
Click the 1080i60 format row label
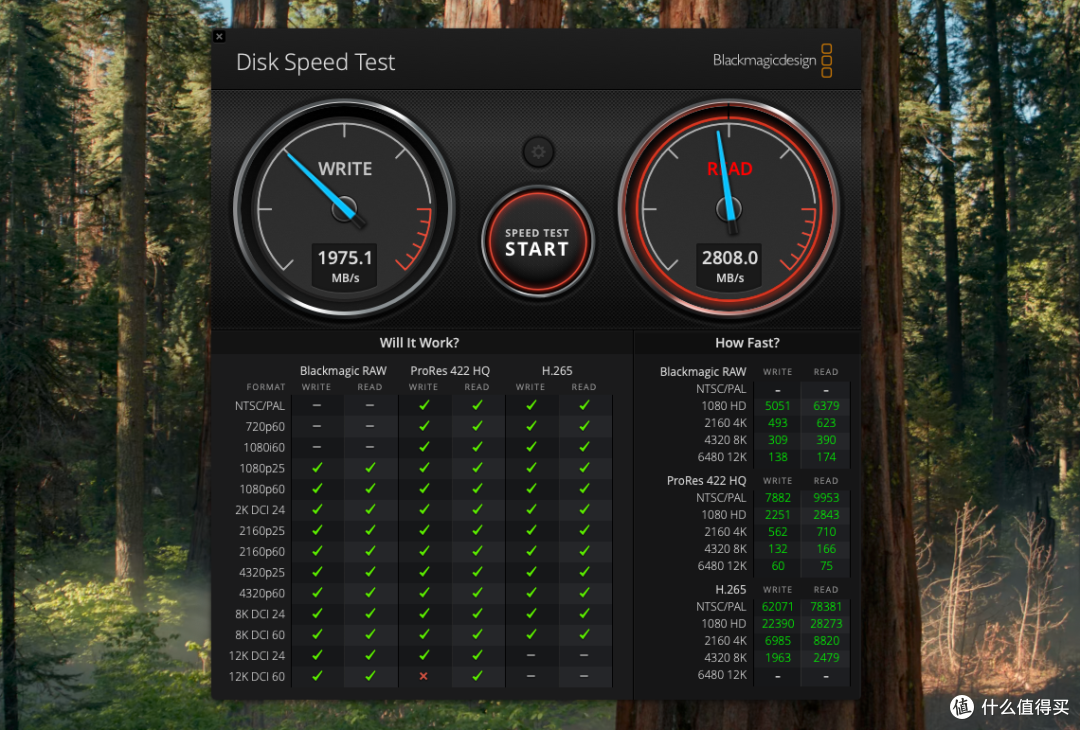point(264,448)
